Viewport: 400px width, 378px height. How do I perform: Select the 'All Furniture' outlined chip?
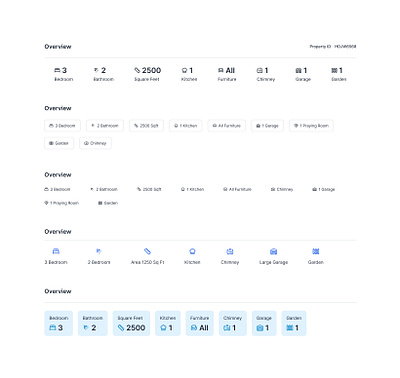[x=227, y=126]
